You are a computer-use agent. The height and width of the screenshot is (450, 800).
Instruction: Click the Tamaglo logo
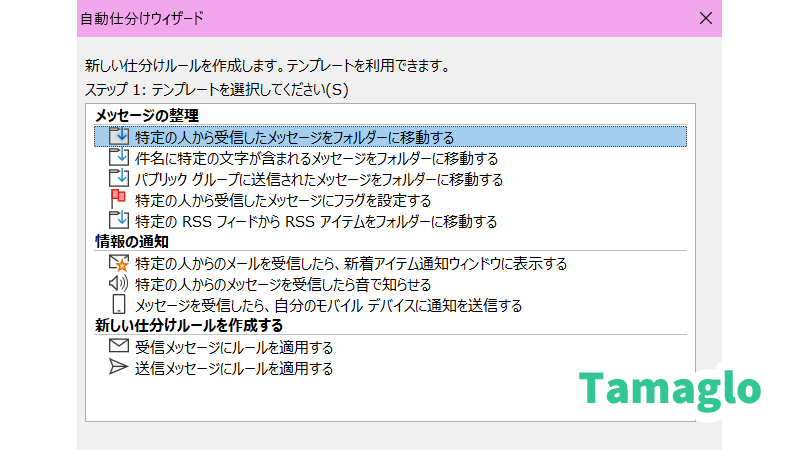click(669, 388)
